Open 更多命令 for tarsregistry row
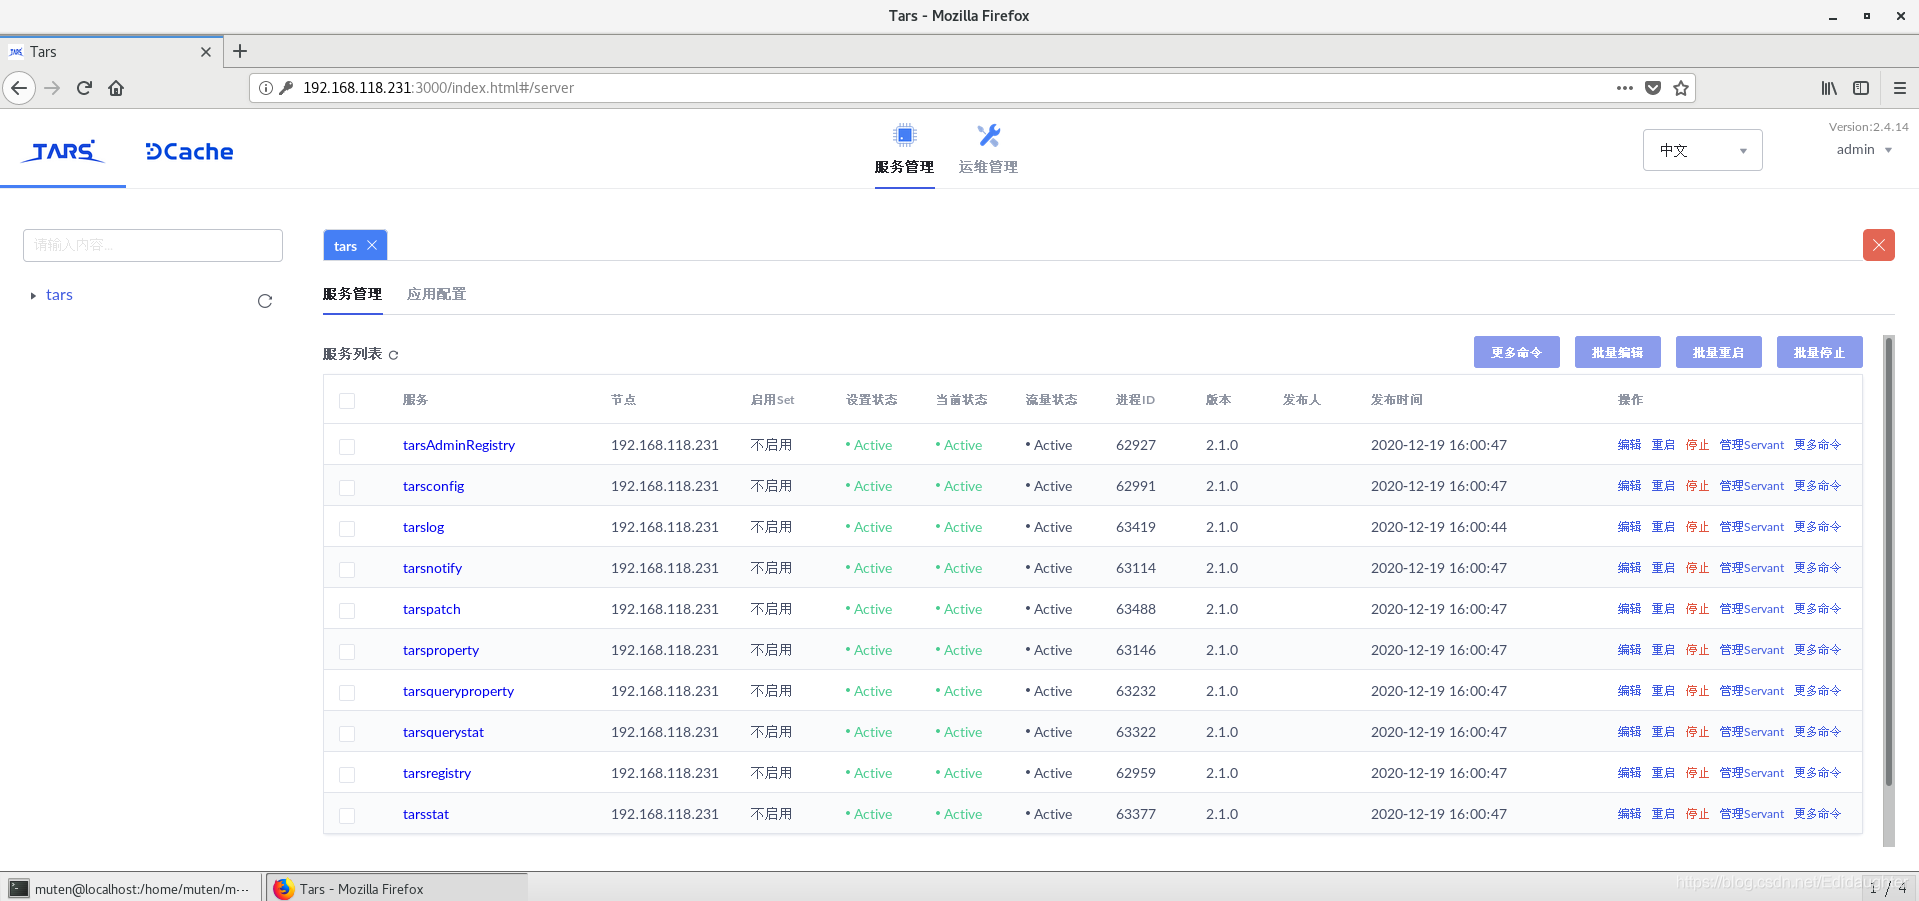The image size is (1919, 901). [x=1817, y=773]
